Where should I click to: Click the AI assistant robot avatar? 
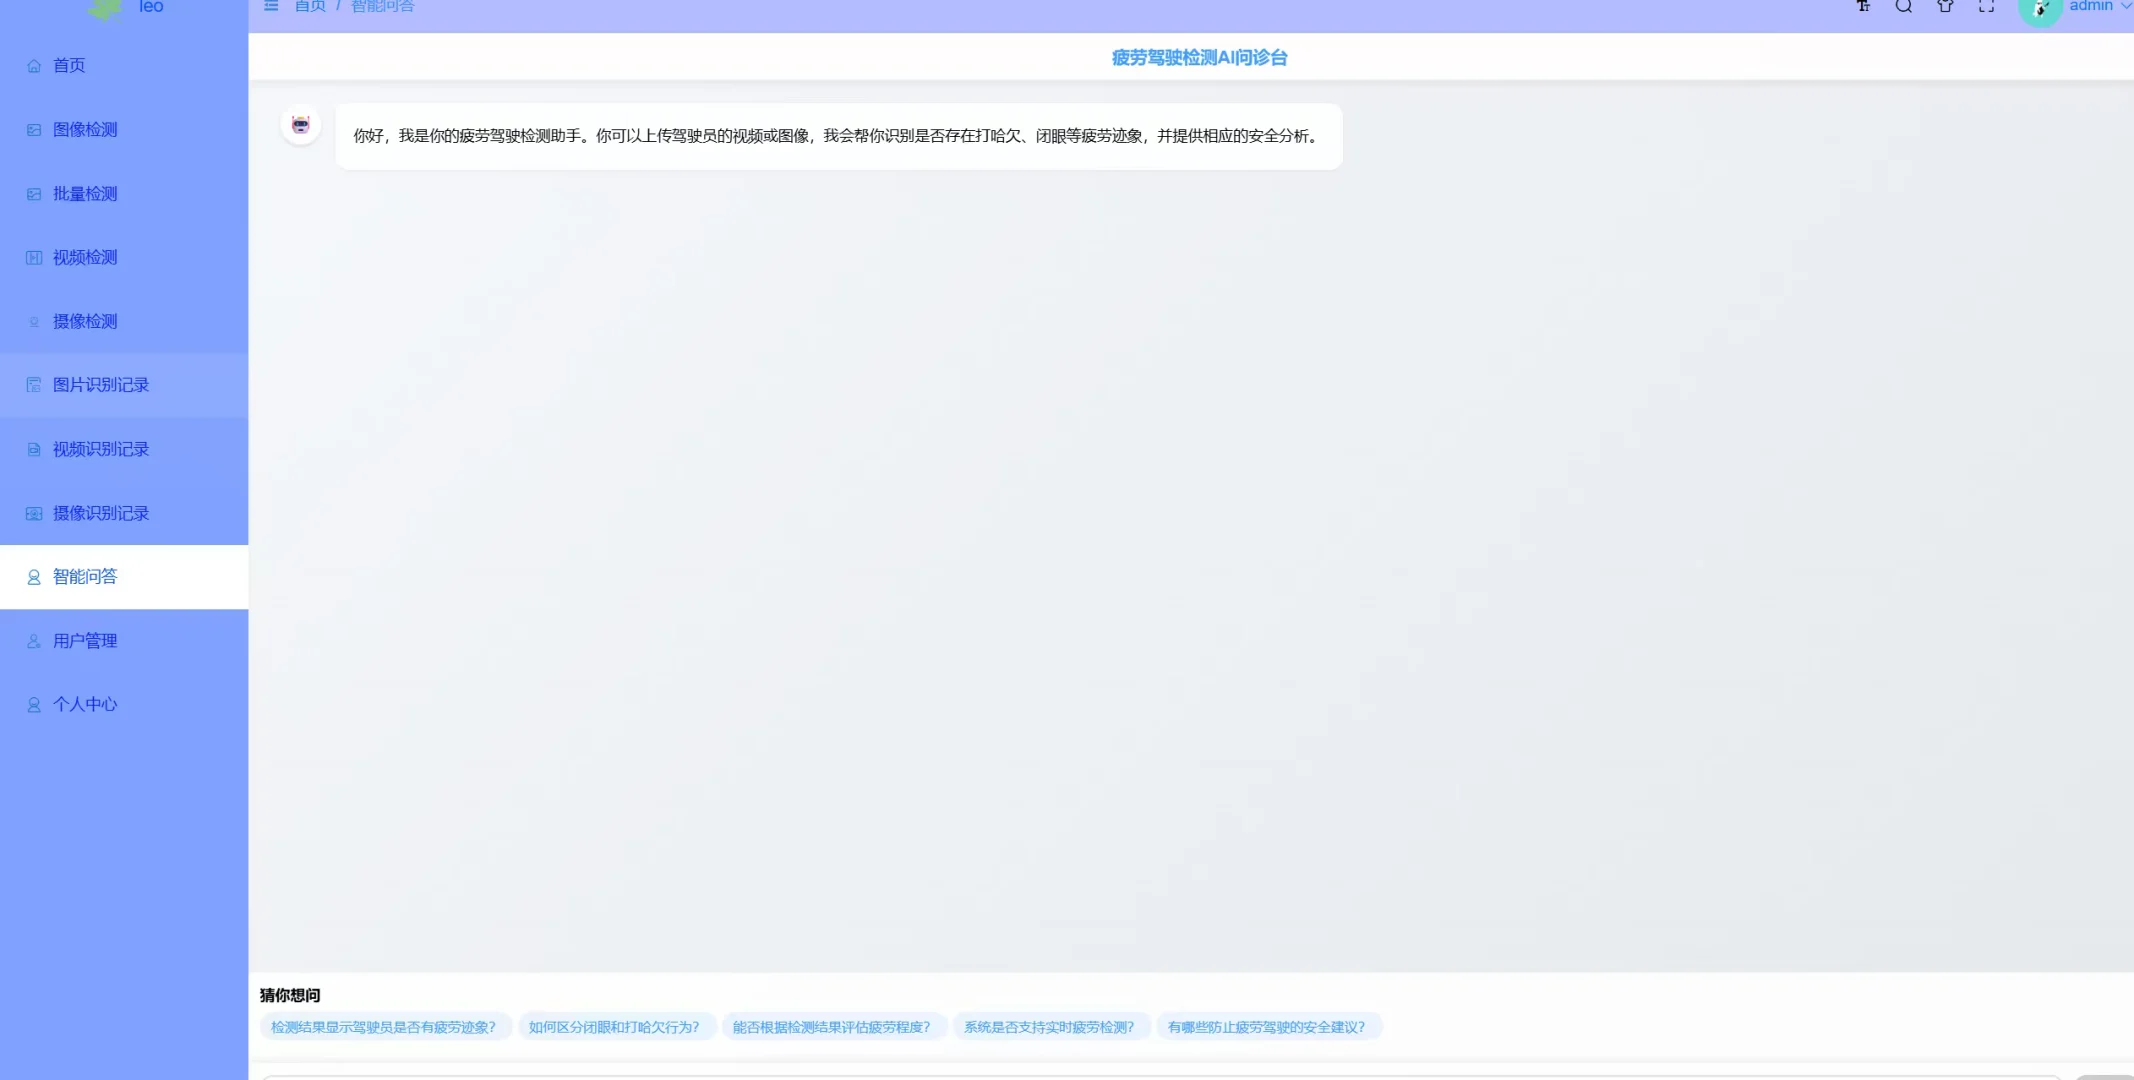click(x=299, y=125)
